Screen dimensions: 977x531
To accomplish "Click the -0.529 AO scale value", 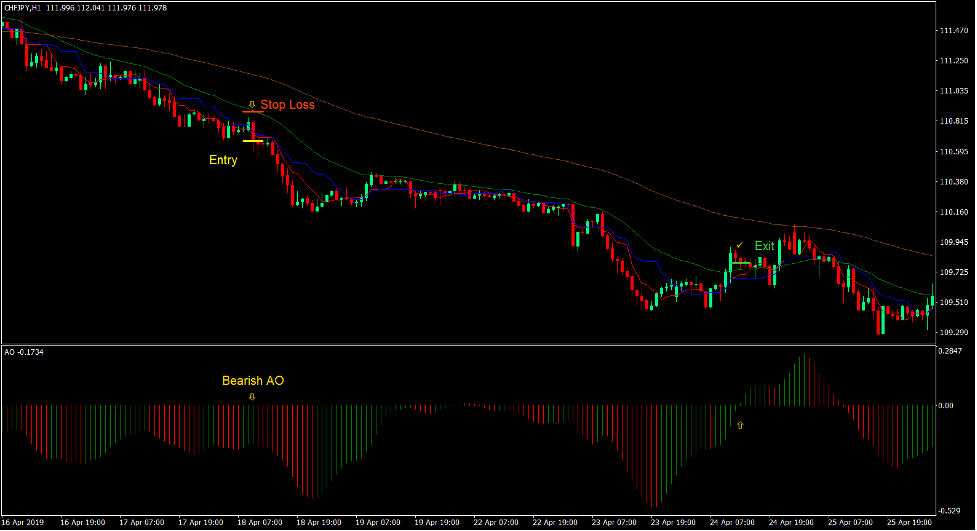I will pos(950,511).
